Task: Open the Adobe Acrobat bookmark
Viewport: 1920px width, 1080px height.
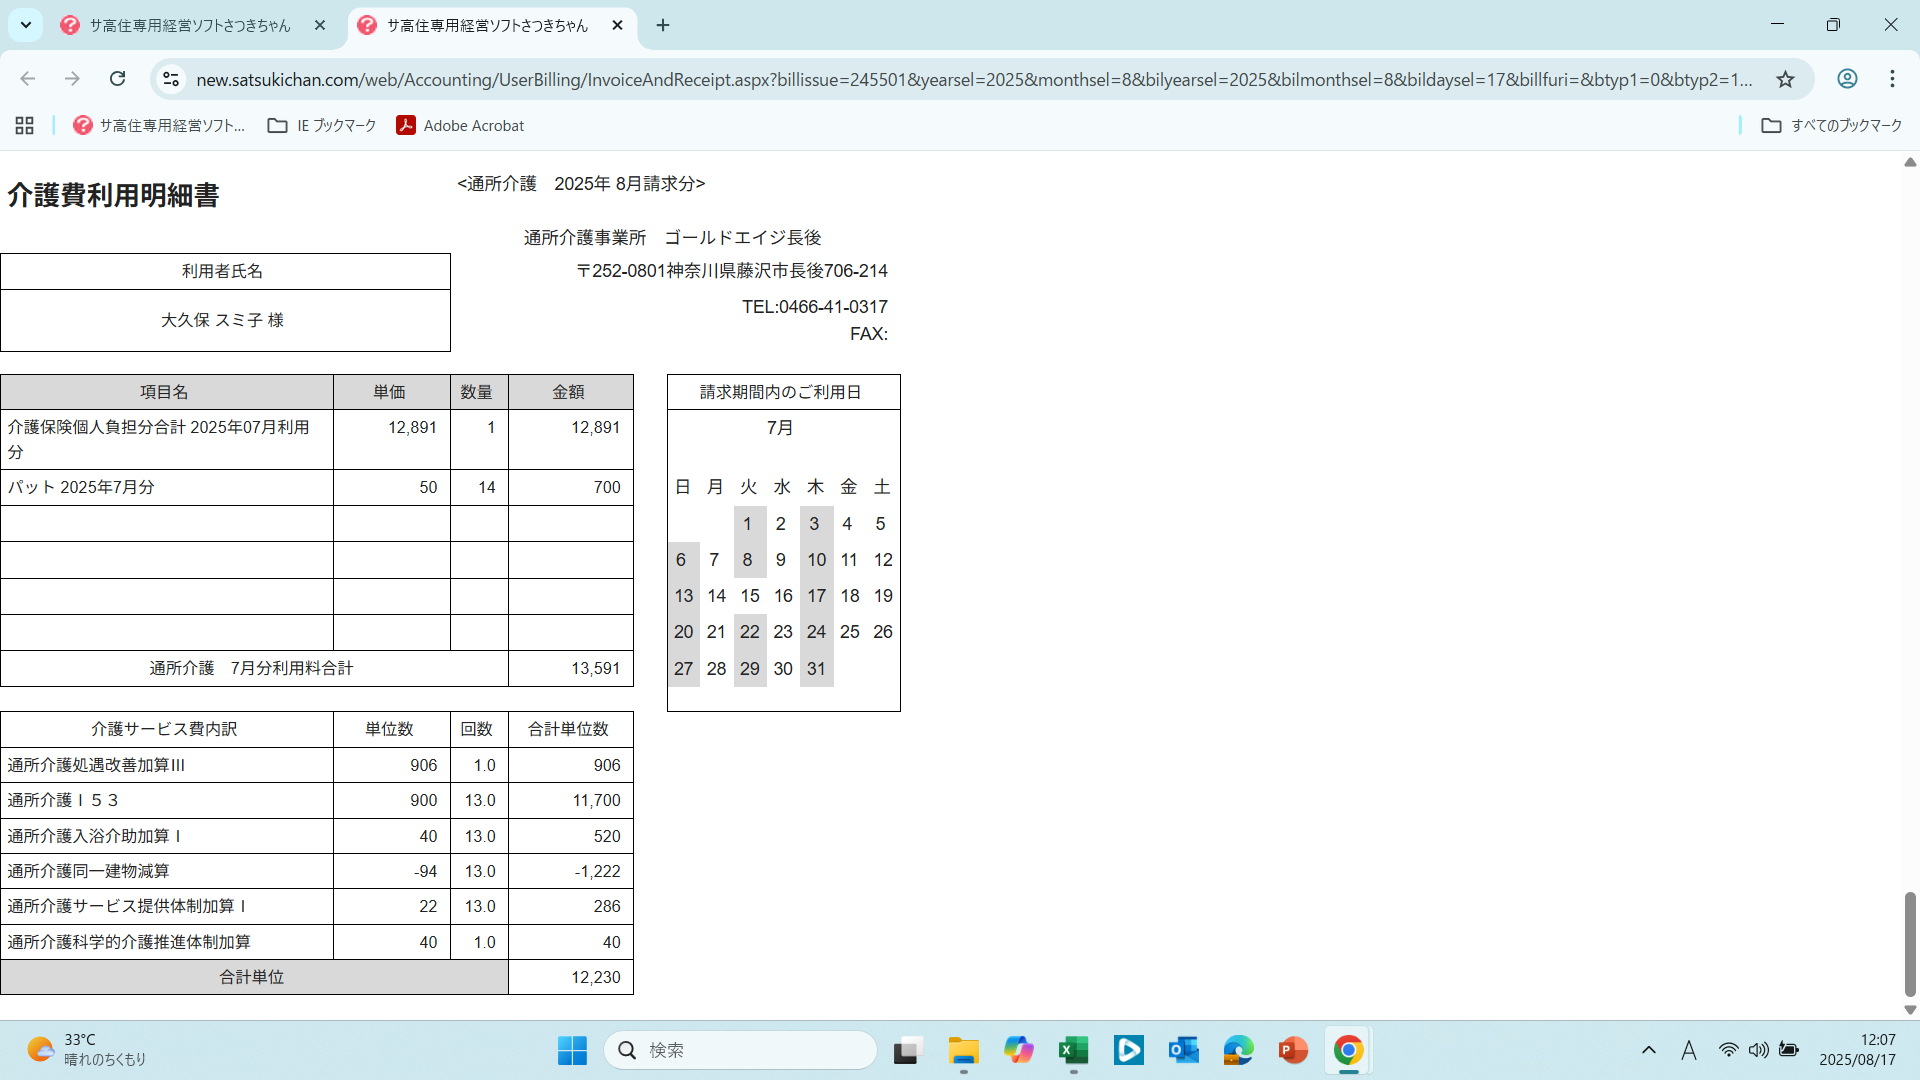Action: click(460, 125)
